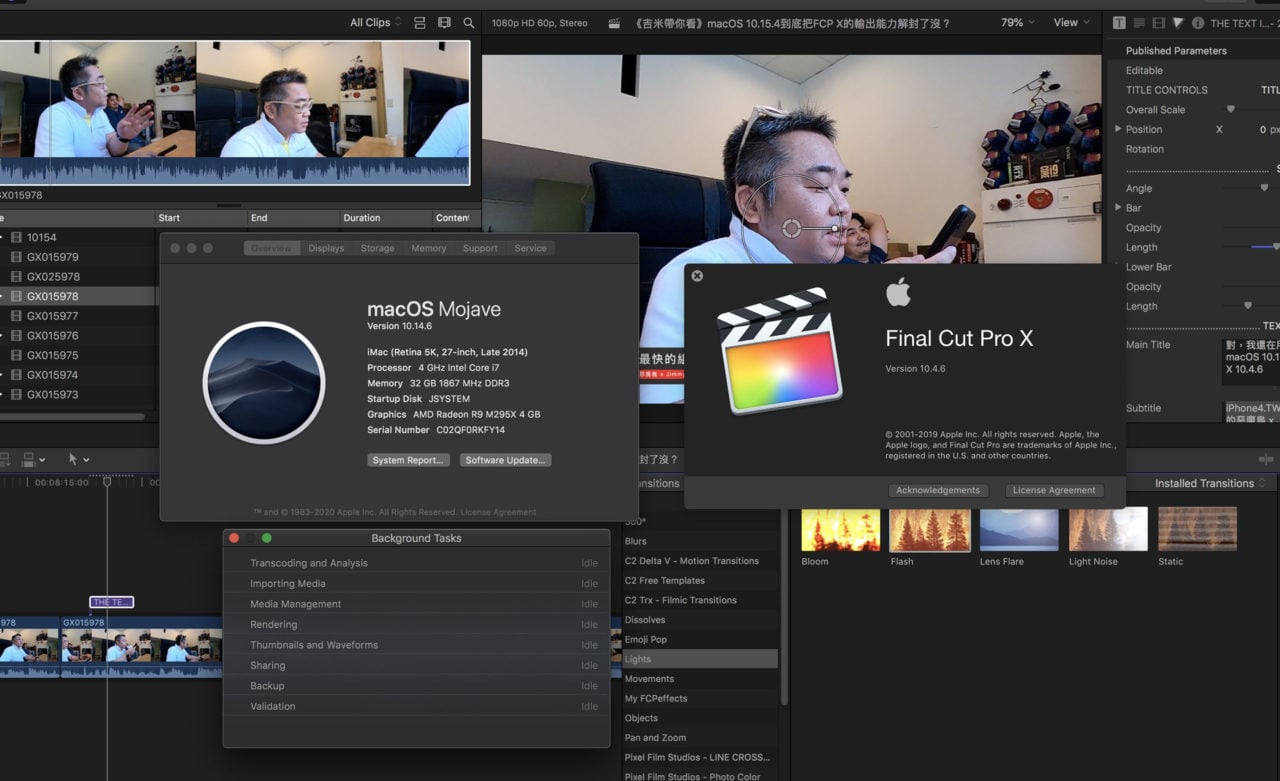Click the clip icon beside GX025978
Screen dimensions: 1280x781
tap(16, 277)
